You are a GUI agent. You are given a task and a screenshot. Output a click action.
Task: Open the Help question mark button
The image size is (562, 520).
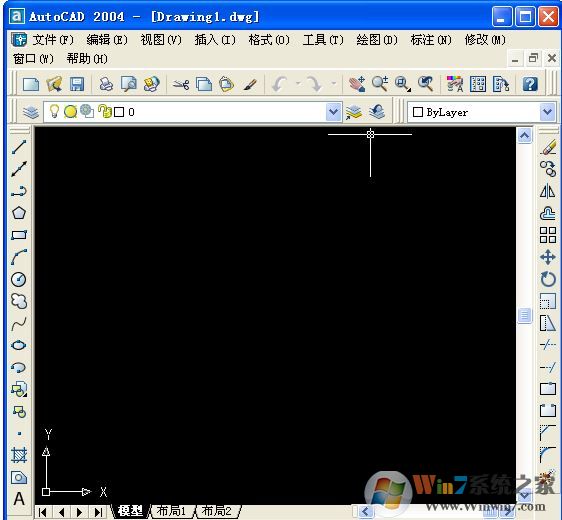pyautogui.click(x=530, y=85)
